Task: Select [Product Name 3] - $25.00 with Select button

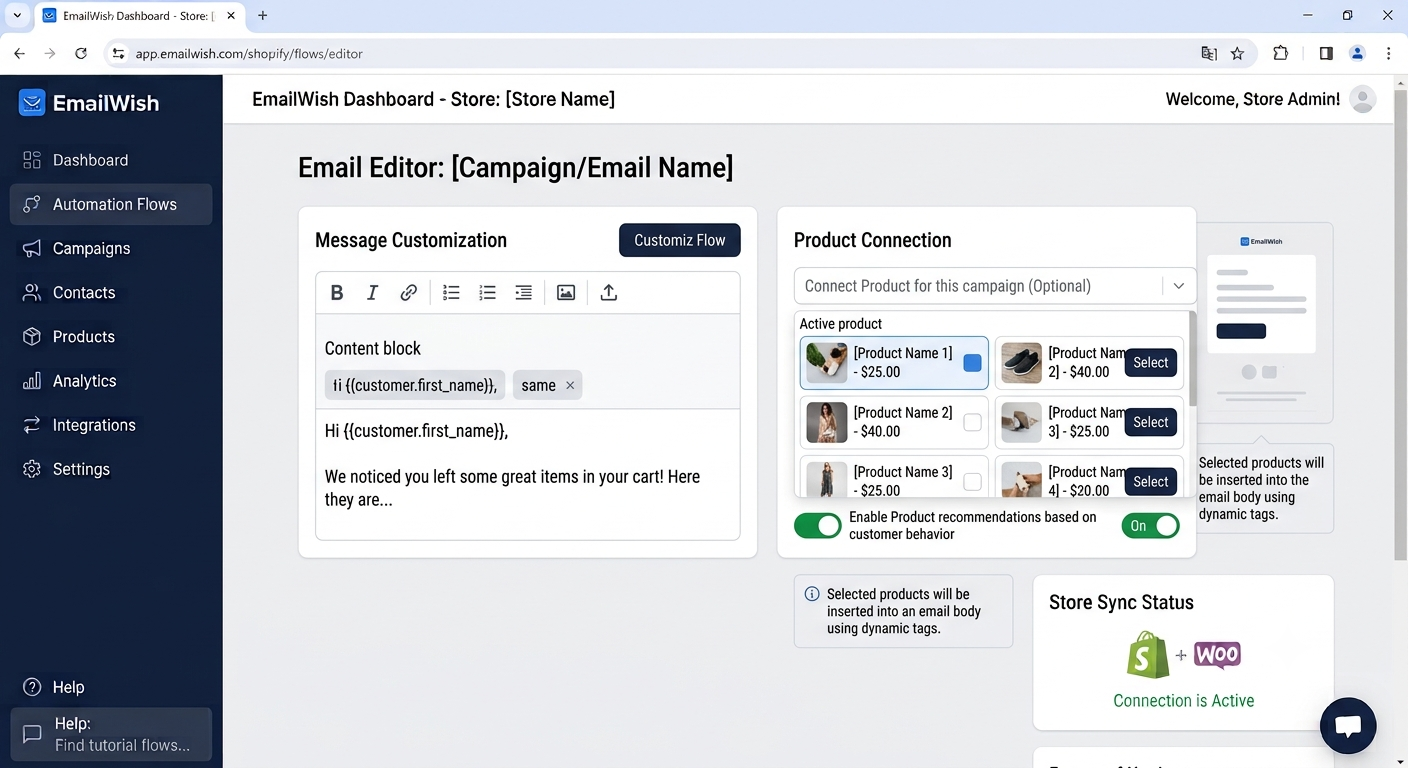Action: 1150,422
